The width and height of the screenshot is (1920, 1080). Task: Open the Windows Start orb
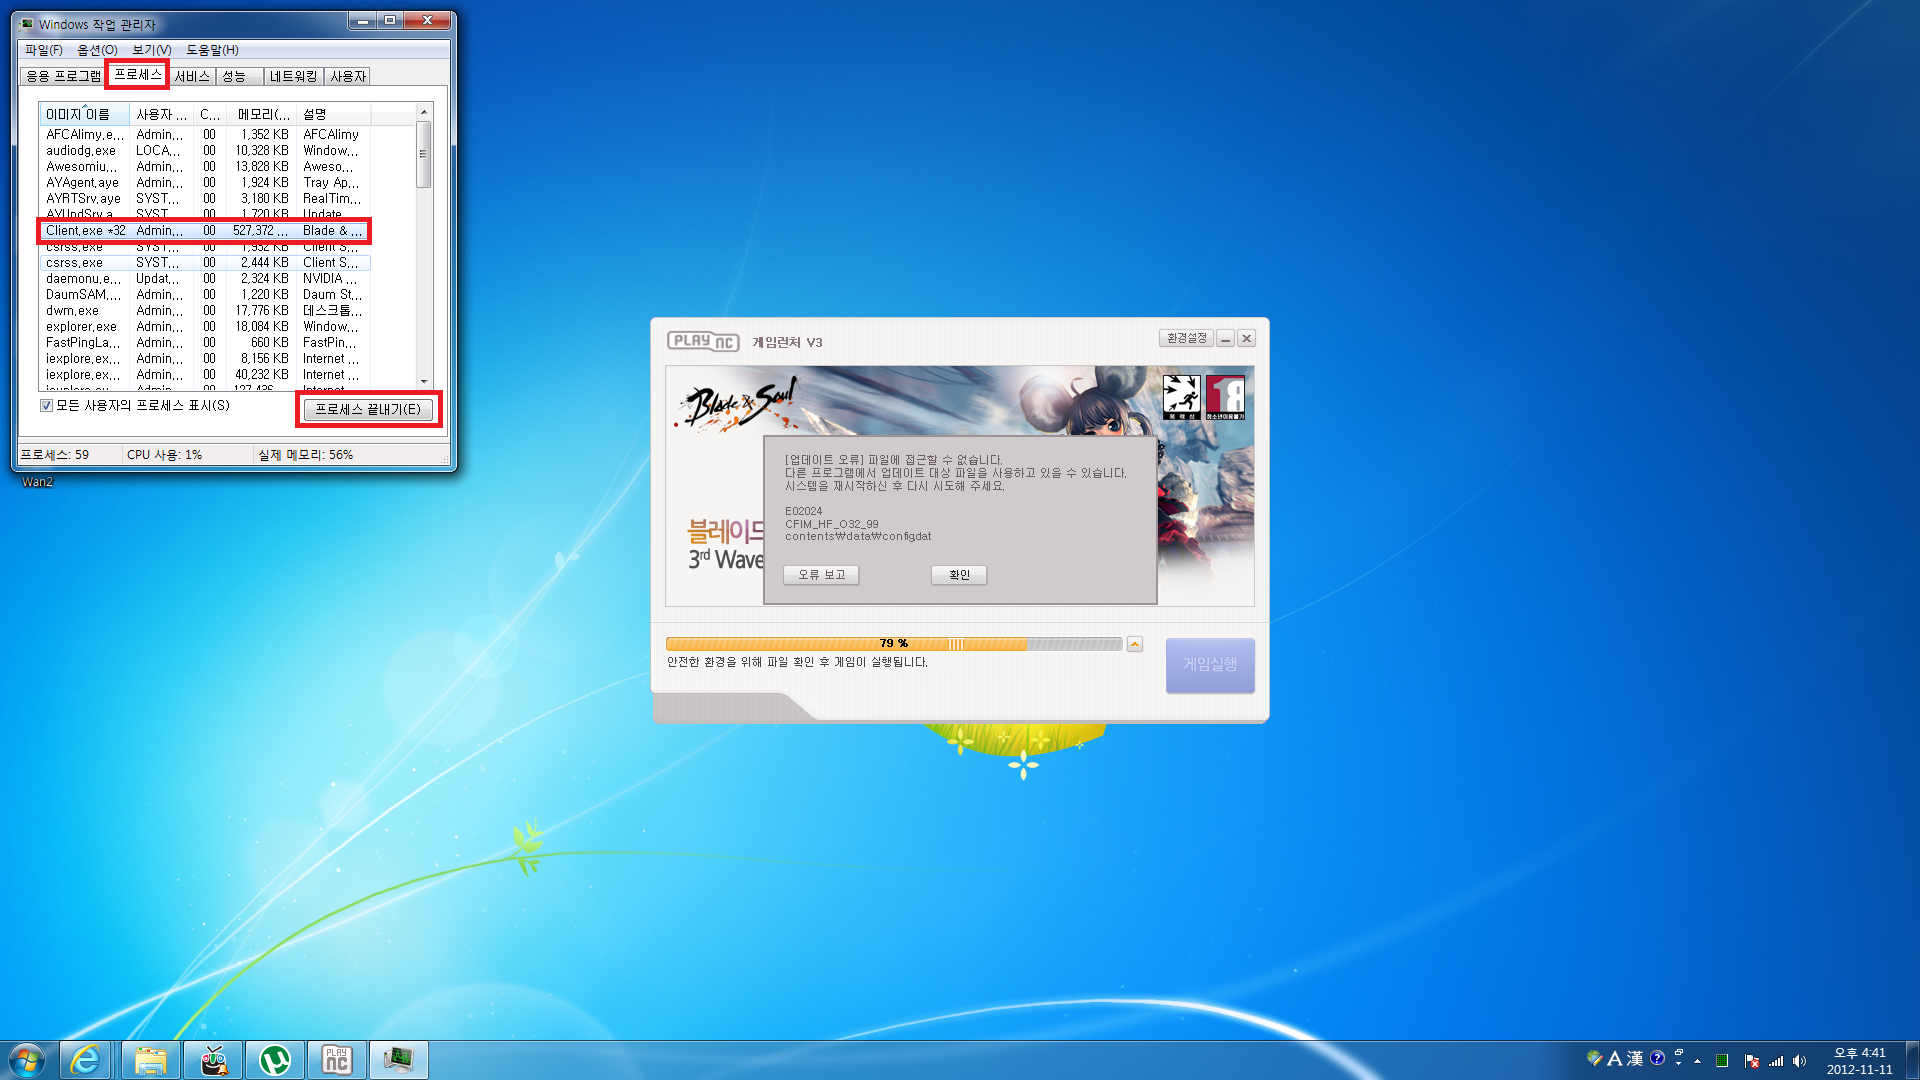pyautogui.click(x=27, y=1060)
